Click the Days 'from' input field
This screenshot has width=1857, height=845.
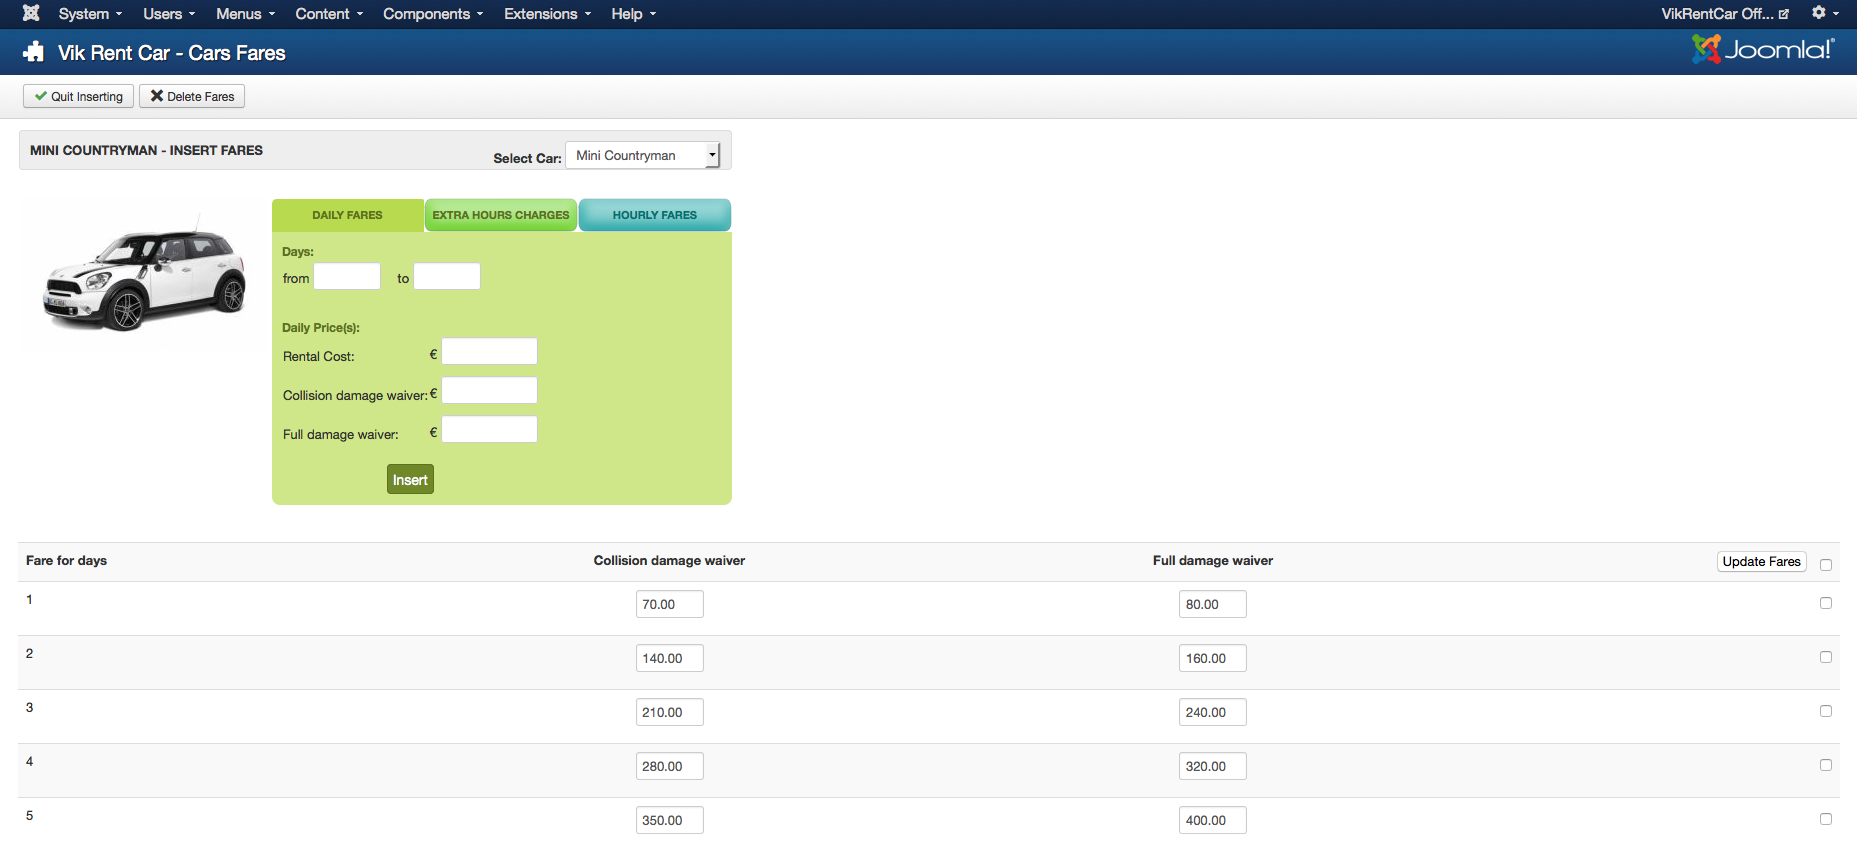coord(347,276)
